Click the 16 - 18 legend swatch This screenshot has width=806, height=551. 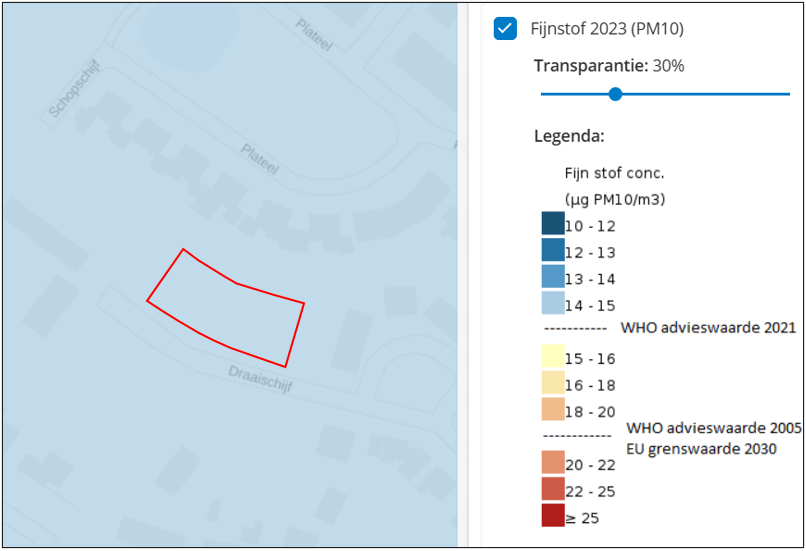[553, 382]
